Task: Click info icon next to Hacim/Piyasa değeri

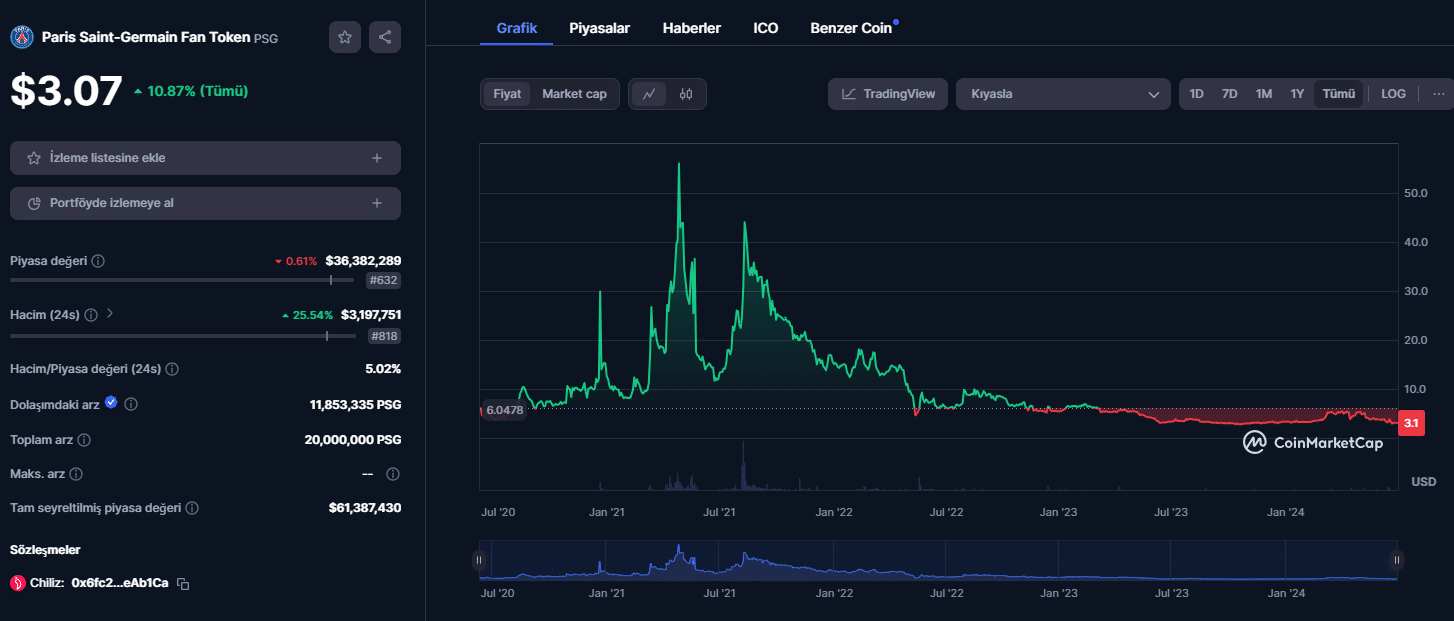Action: pyautogui.click(x=172, y=369)
